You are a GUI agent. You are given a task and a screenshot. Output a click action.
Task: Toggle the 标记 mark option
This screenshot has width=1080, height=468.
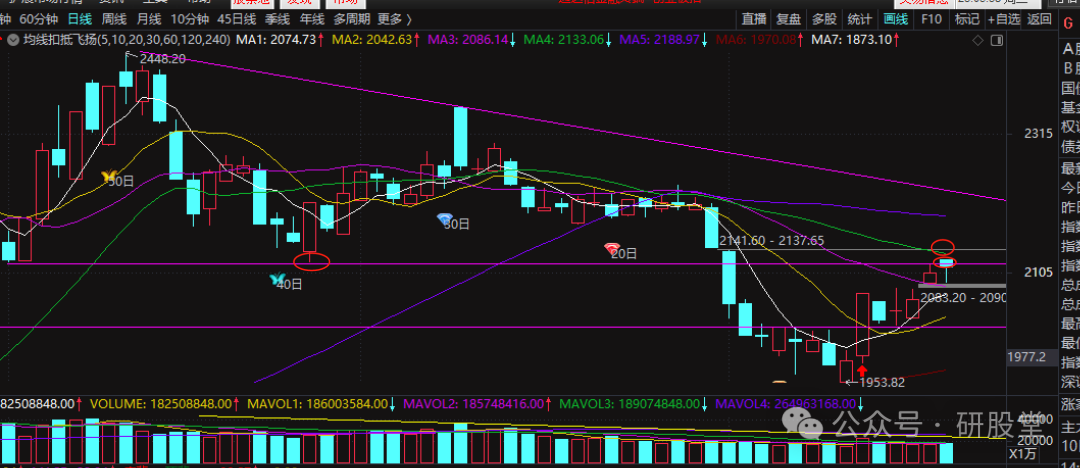tap(966, 19)
